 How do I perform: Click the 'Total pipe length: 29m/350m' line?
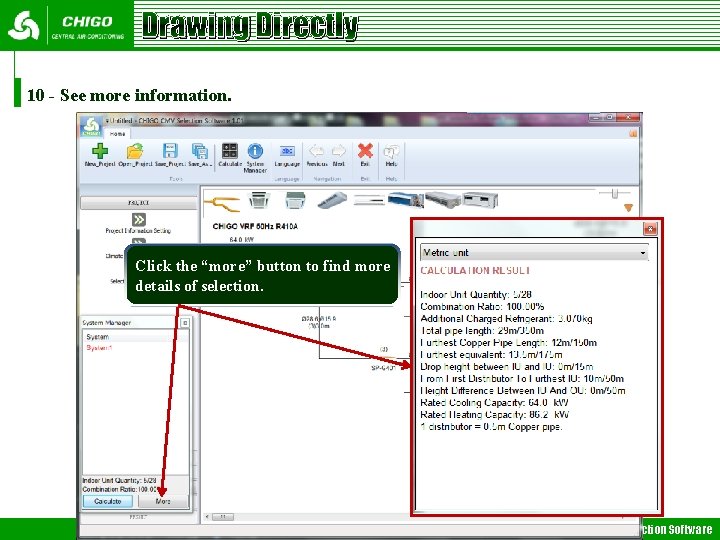pos(482,331)
